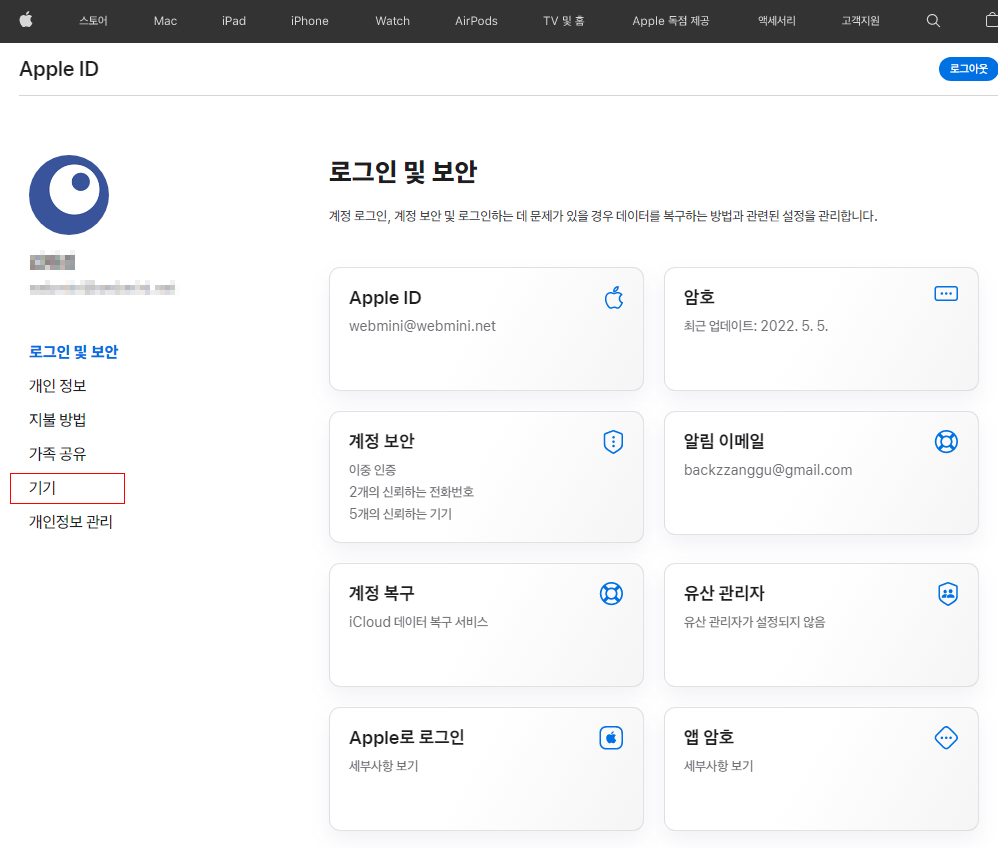Select 가족 공유 in the sidebar
This screenshot has width=998, height=848.
(57, 454)
